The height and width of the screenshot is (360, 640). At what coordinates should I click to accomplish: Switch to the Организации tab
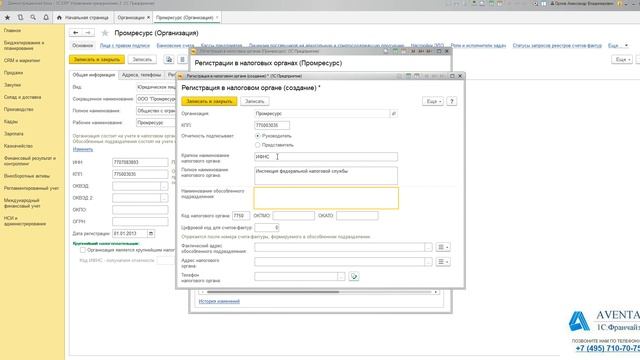131,18
